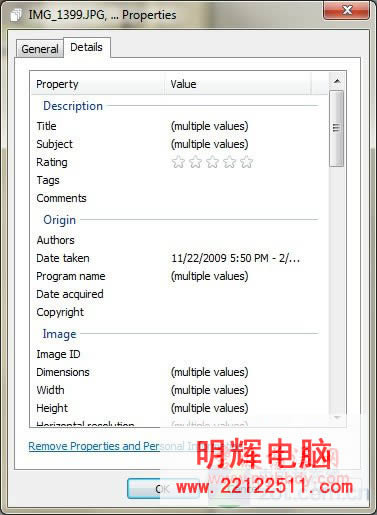The height and width of the screenshot is (515, 377).
Task: Click the Description section heading
Action: pos(73,106)
